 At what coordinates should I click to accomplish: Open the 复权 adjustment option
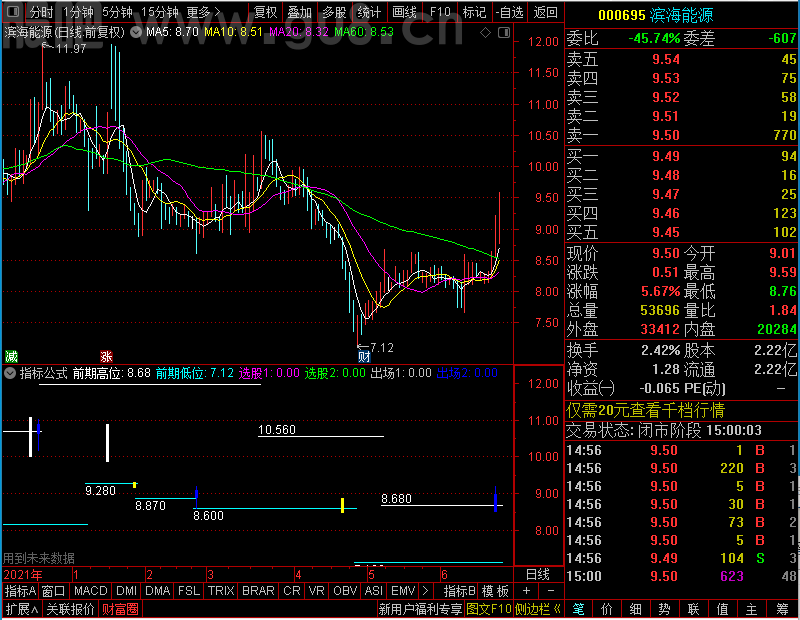(266, 12)
